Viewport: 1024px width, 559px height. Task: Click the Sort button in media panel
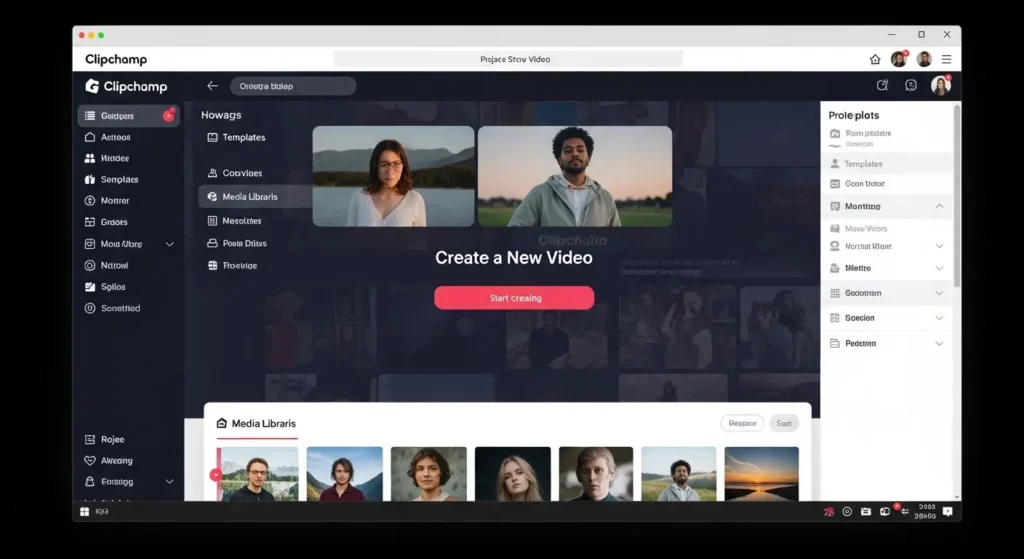(x=784, y=423)
